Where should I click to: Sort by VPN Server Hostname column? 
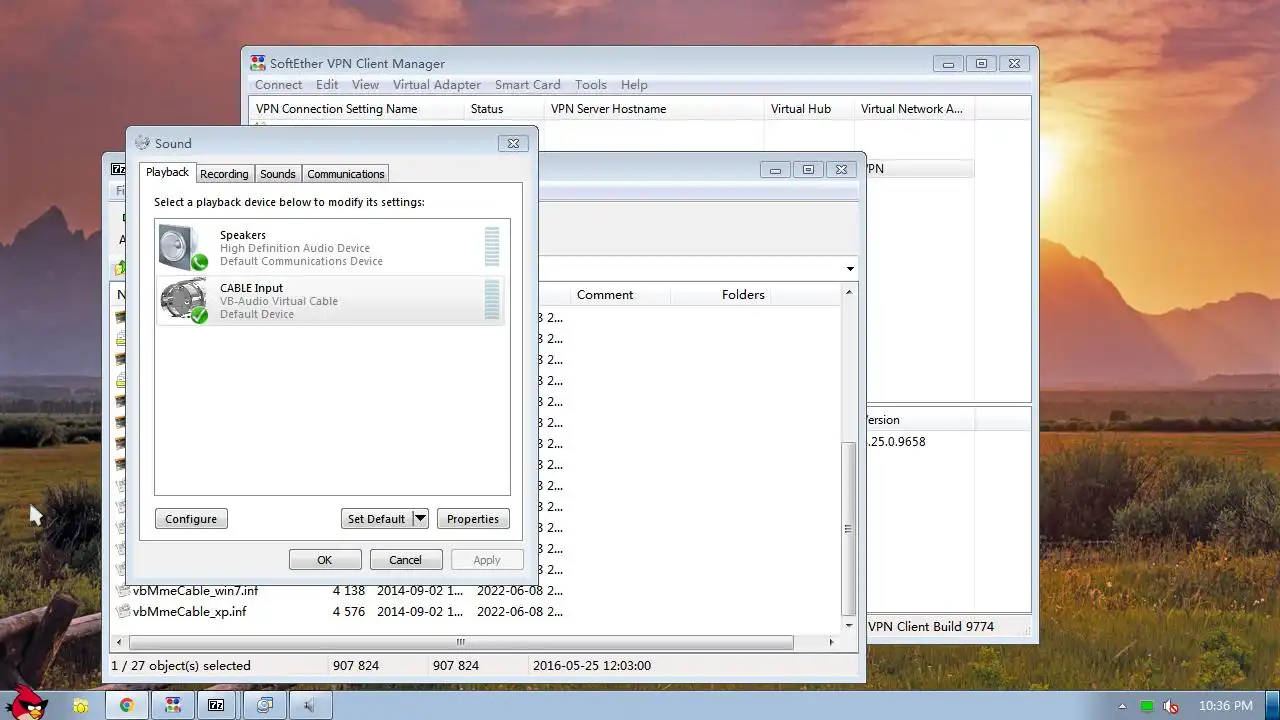(x=655, y=108)
